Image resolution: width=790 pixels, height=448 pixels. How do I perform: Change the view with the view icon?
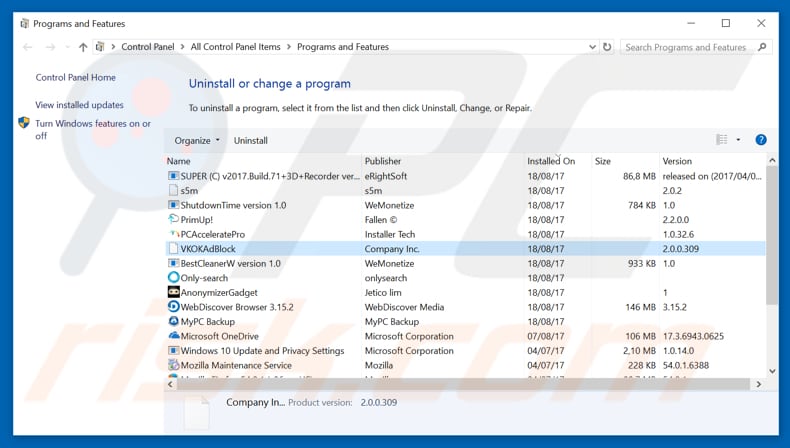[722, 140]
